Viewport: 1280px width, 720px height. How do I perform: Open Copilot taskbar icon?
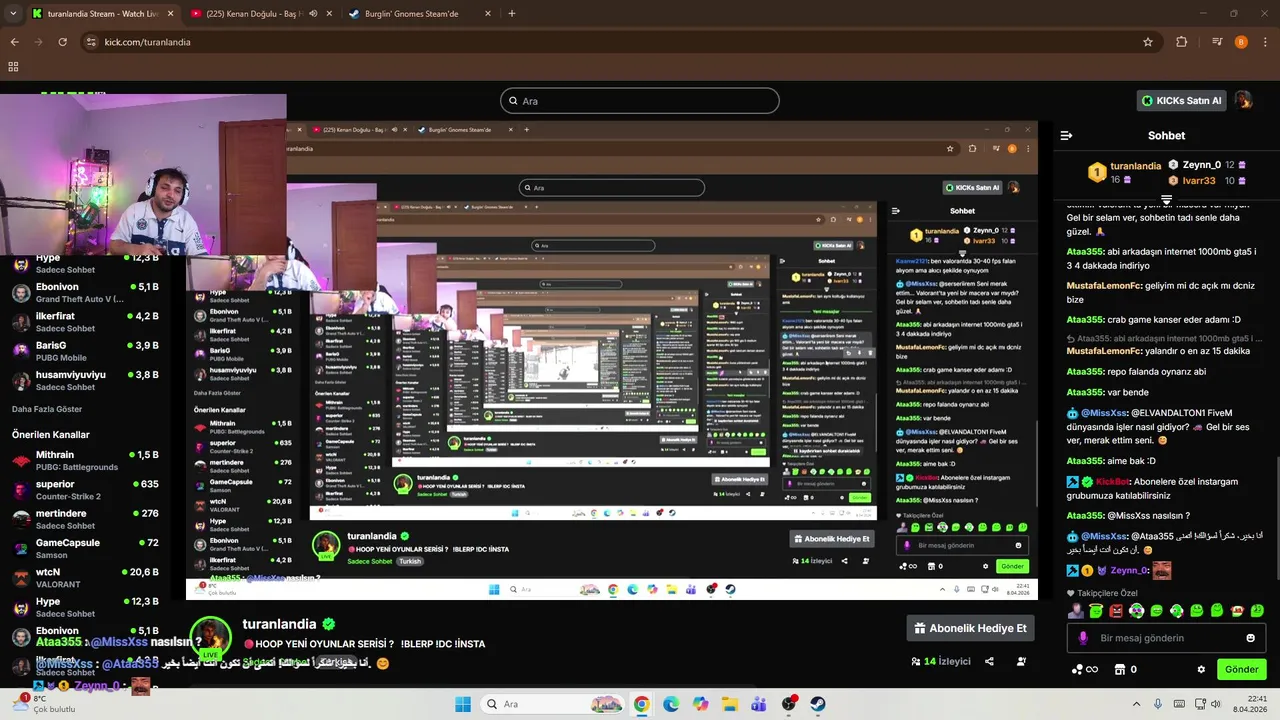pos(699,704)
